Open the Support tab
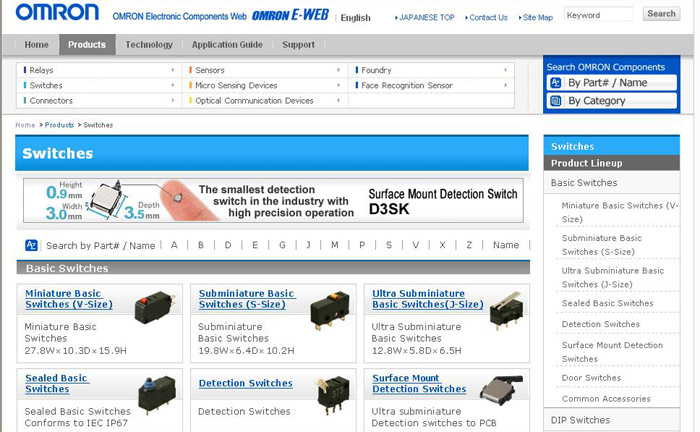Viewport: 700px width, 432px height. pos(298,45)
